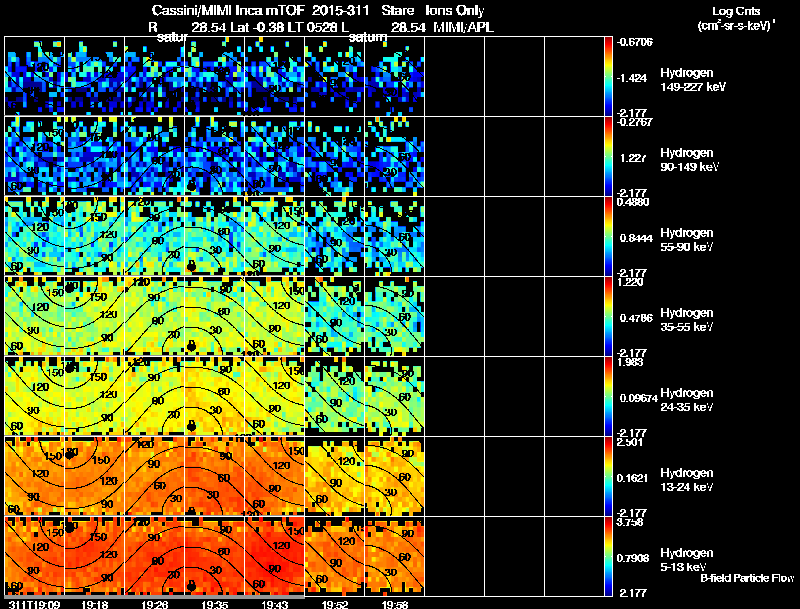
Task: Click the 19:26 image in the 55-90 keV row
Action: [x=155, y=236]
